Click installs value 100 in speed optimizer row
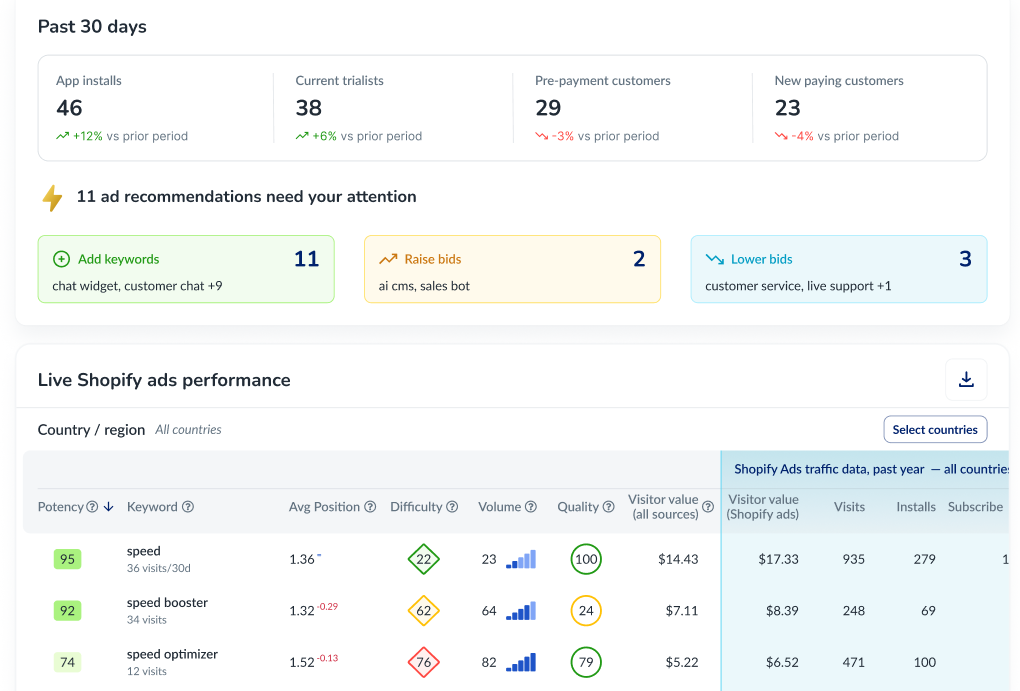The width and height of the screenshot is (1020, 691). [x=924, y=662]
